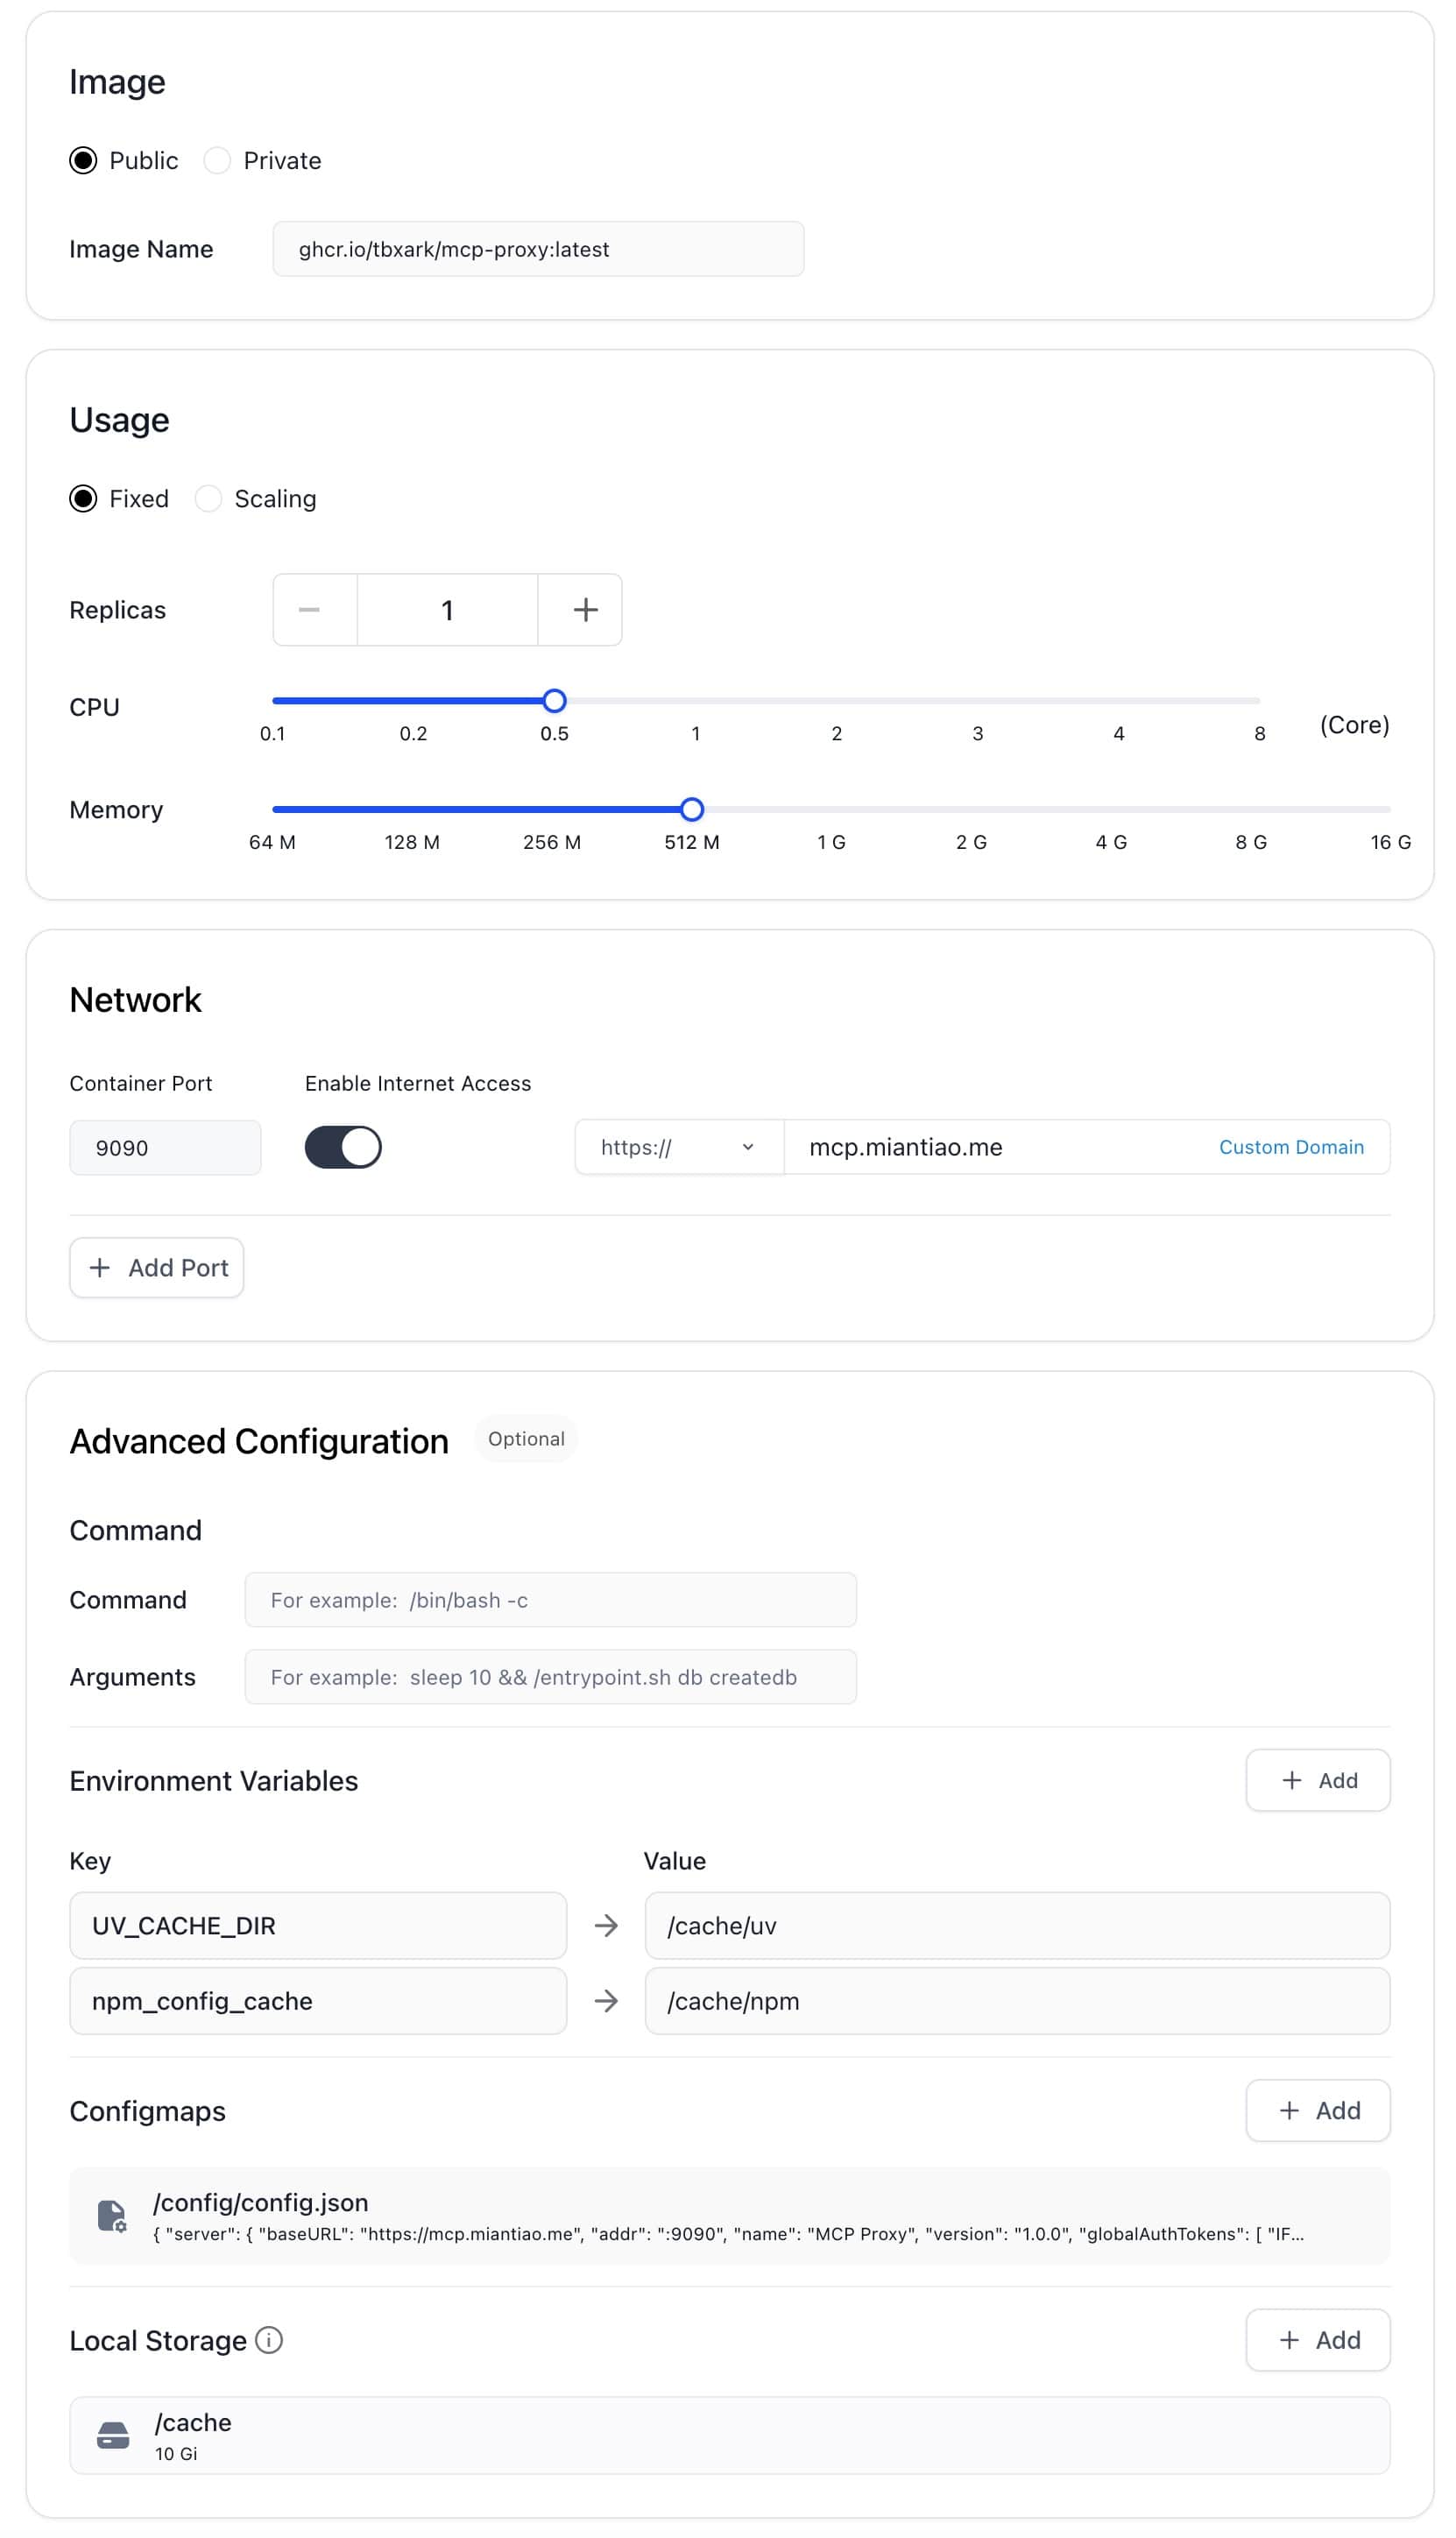This screenshot has width=1456, height=2538.
Task: Click the plus icon in Add Port button
Action: click(100, 1267)
